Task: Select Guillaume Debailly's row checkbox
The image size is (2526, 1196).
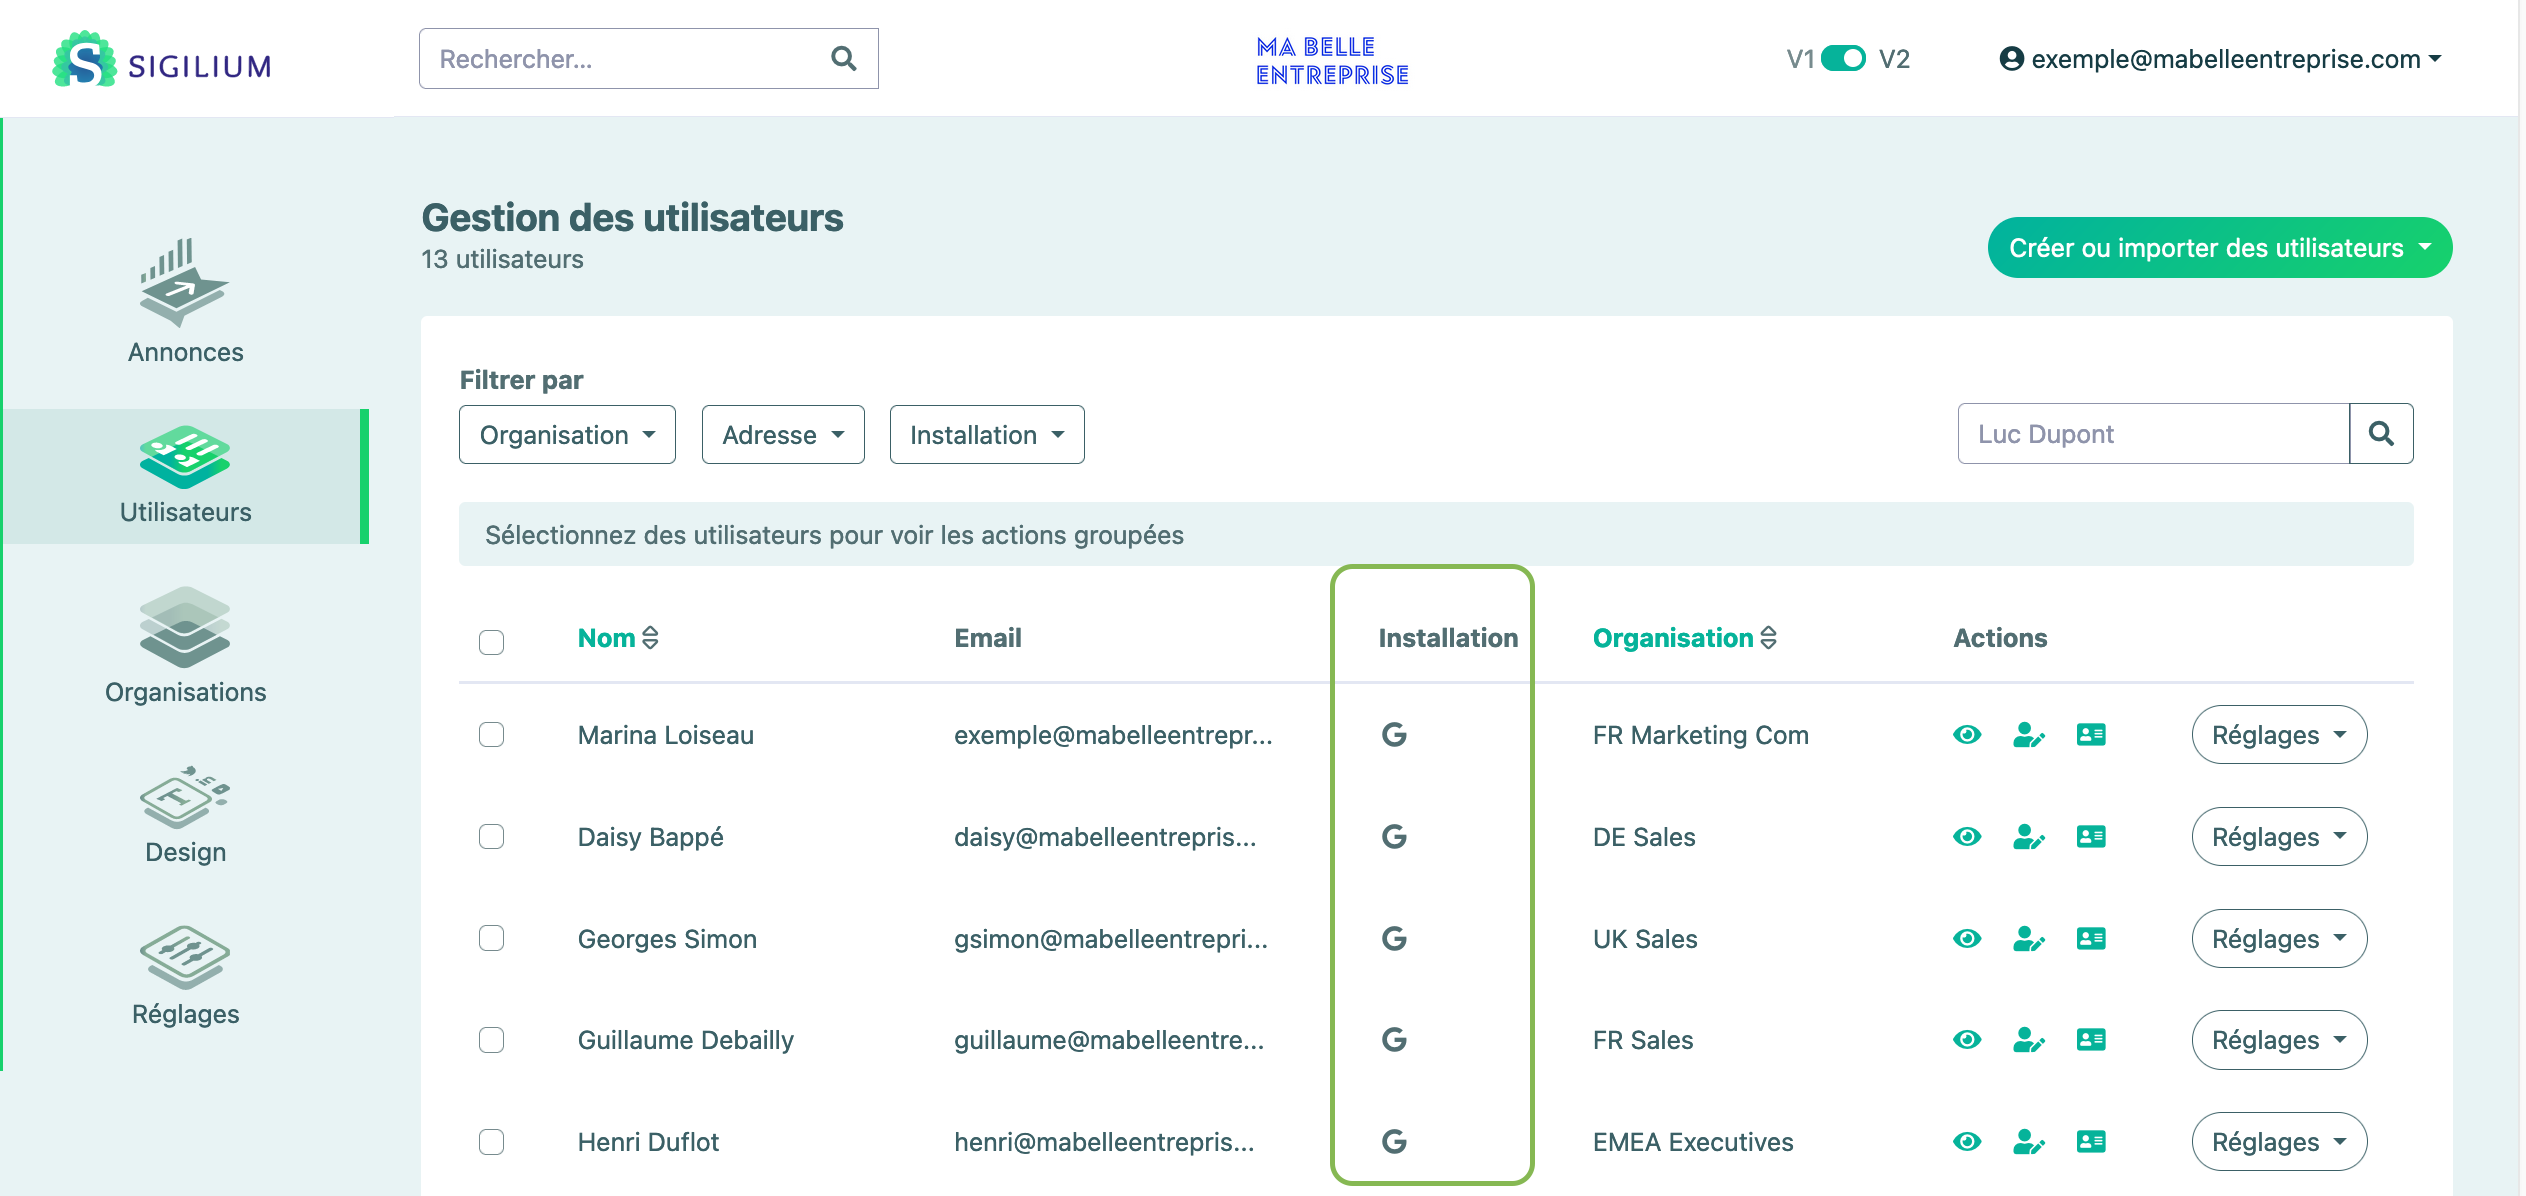Action: [x=491, y=1040]
